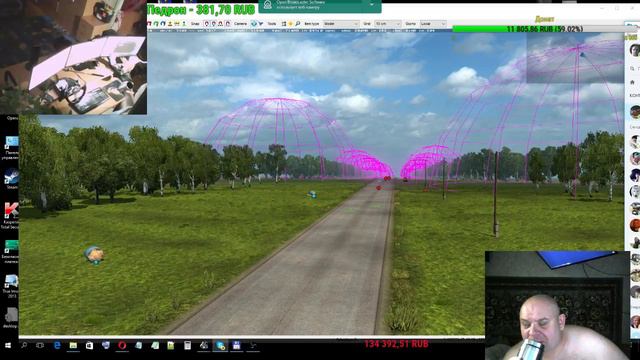
Task: Toggle second Snap option icon
Action: [213, 24]
